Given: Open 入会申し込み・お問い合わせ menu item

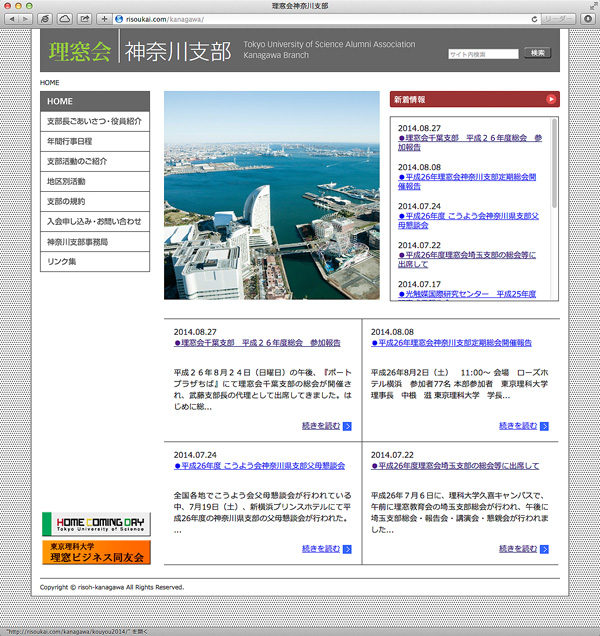Looking at the screenshot, I should 95,221.
